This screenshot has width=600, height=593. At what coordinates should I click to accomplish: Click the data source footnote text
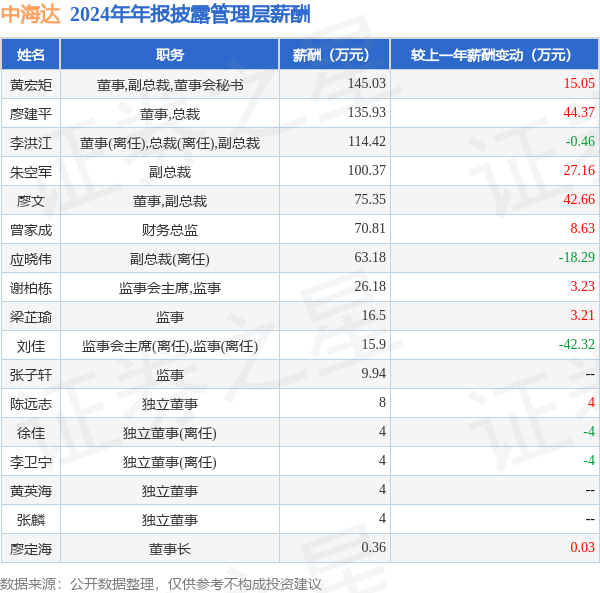[161, 585]
